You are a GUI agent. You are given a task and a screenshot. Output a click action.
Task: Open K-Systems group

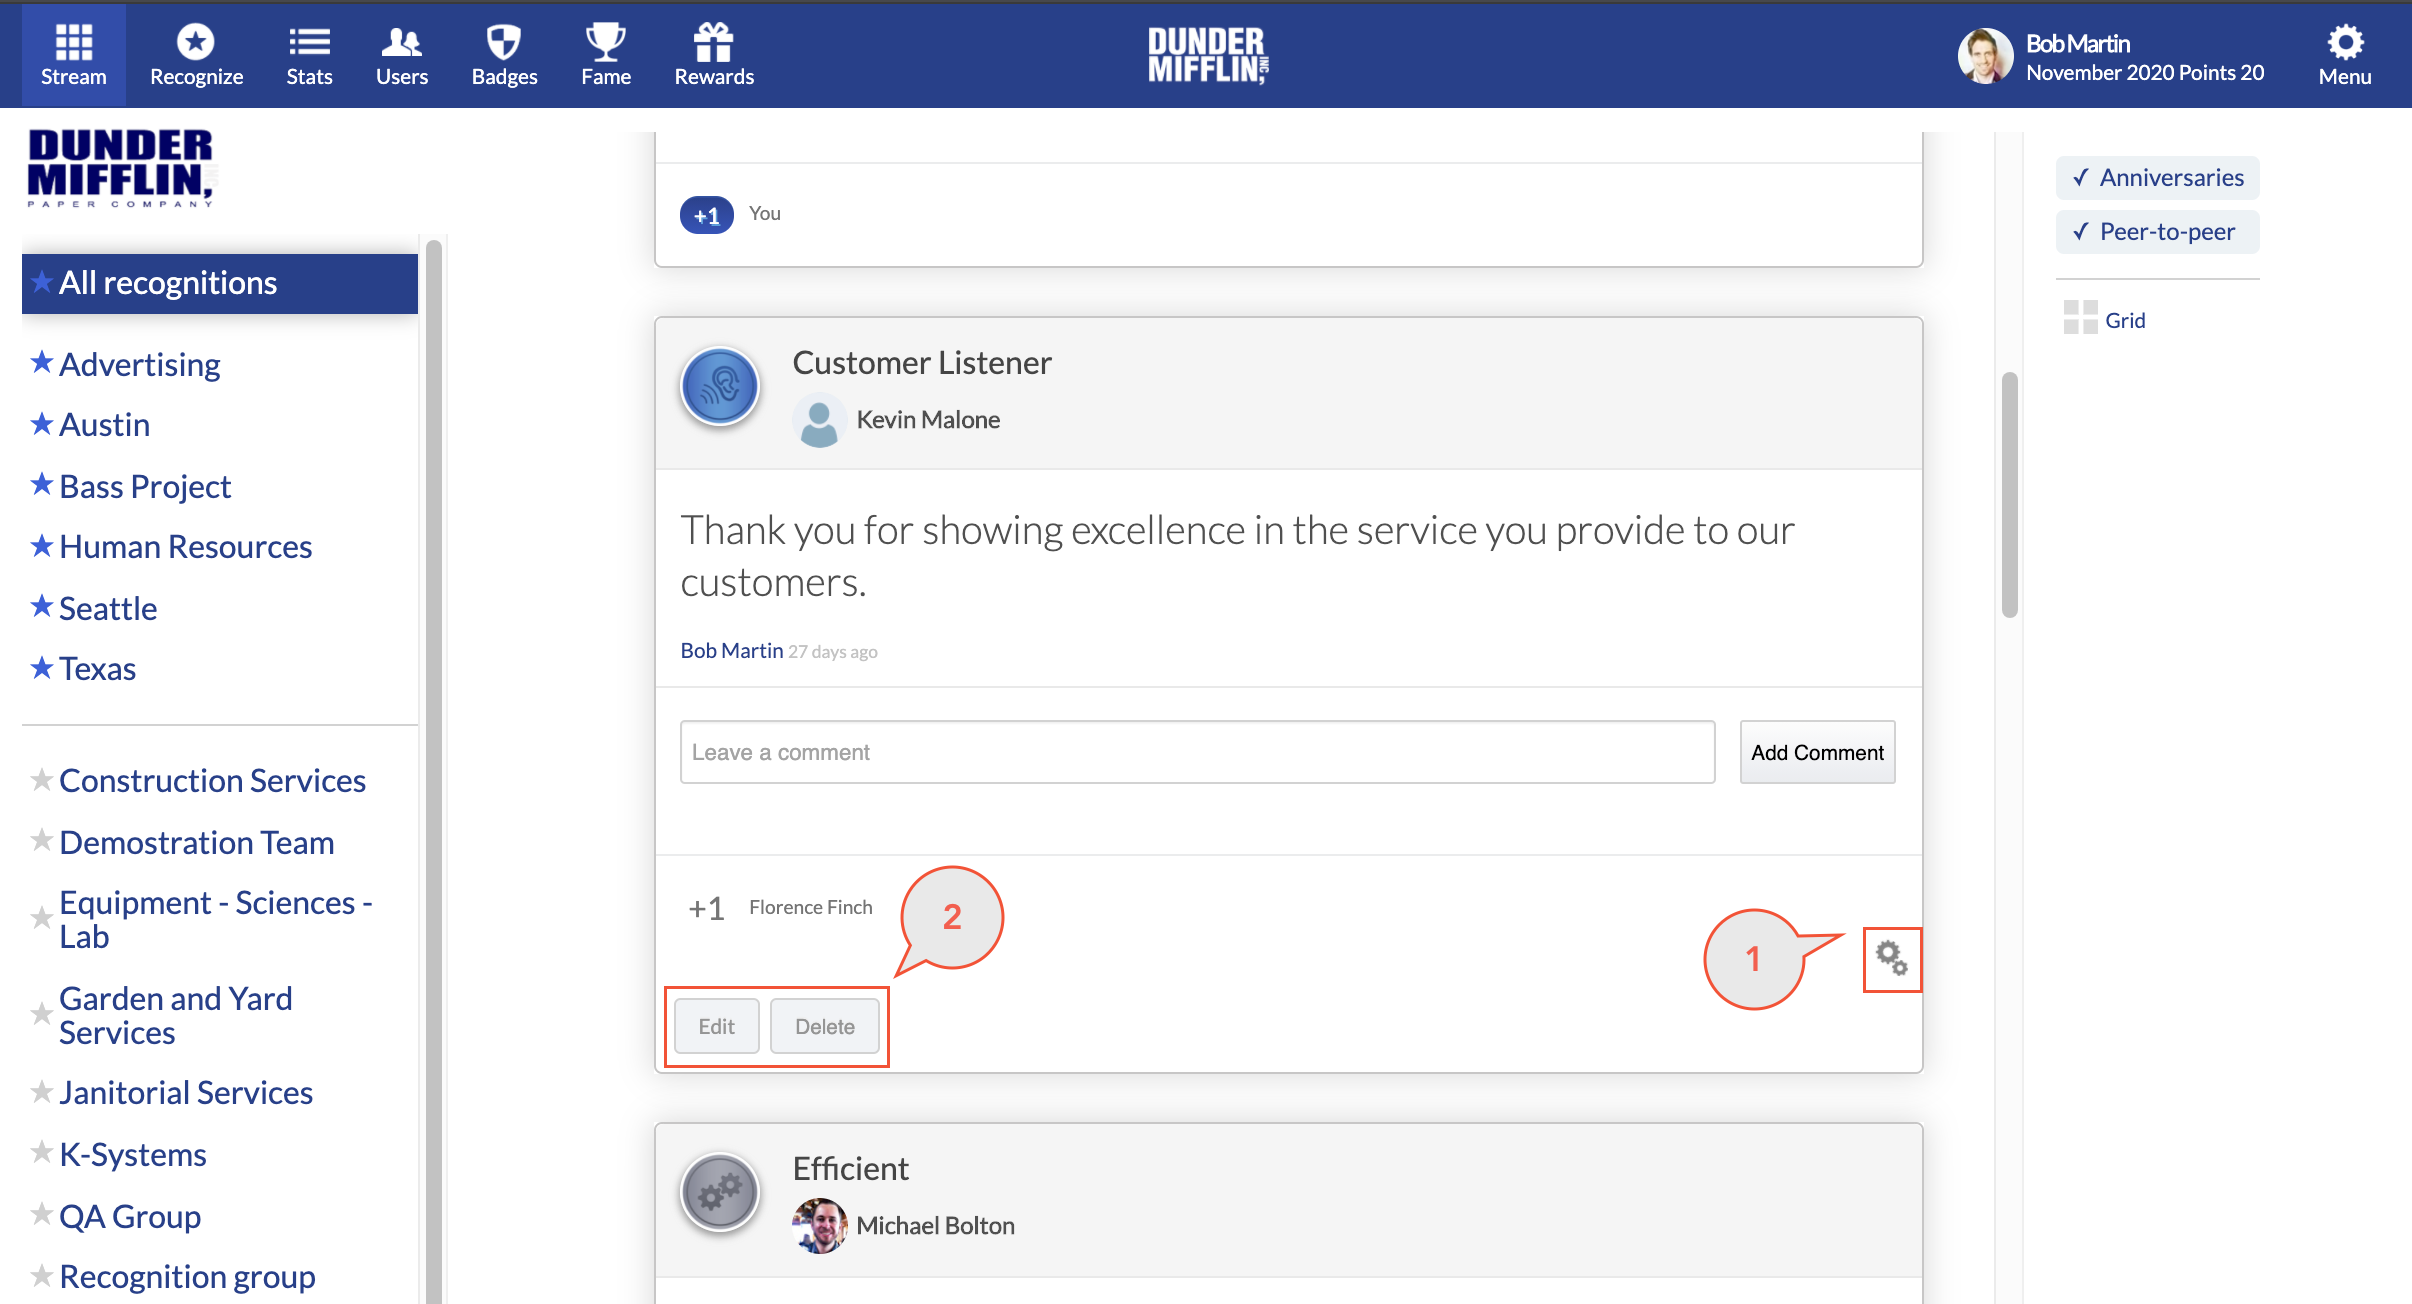pos(133,1155)
